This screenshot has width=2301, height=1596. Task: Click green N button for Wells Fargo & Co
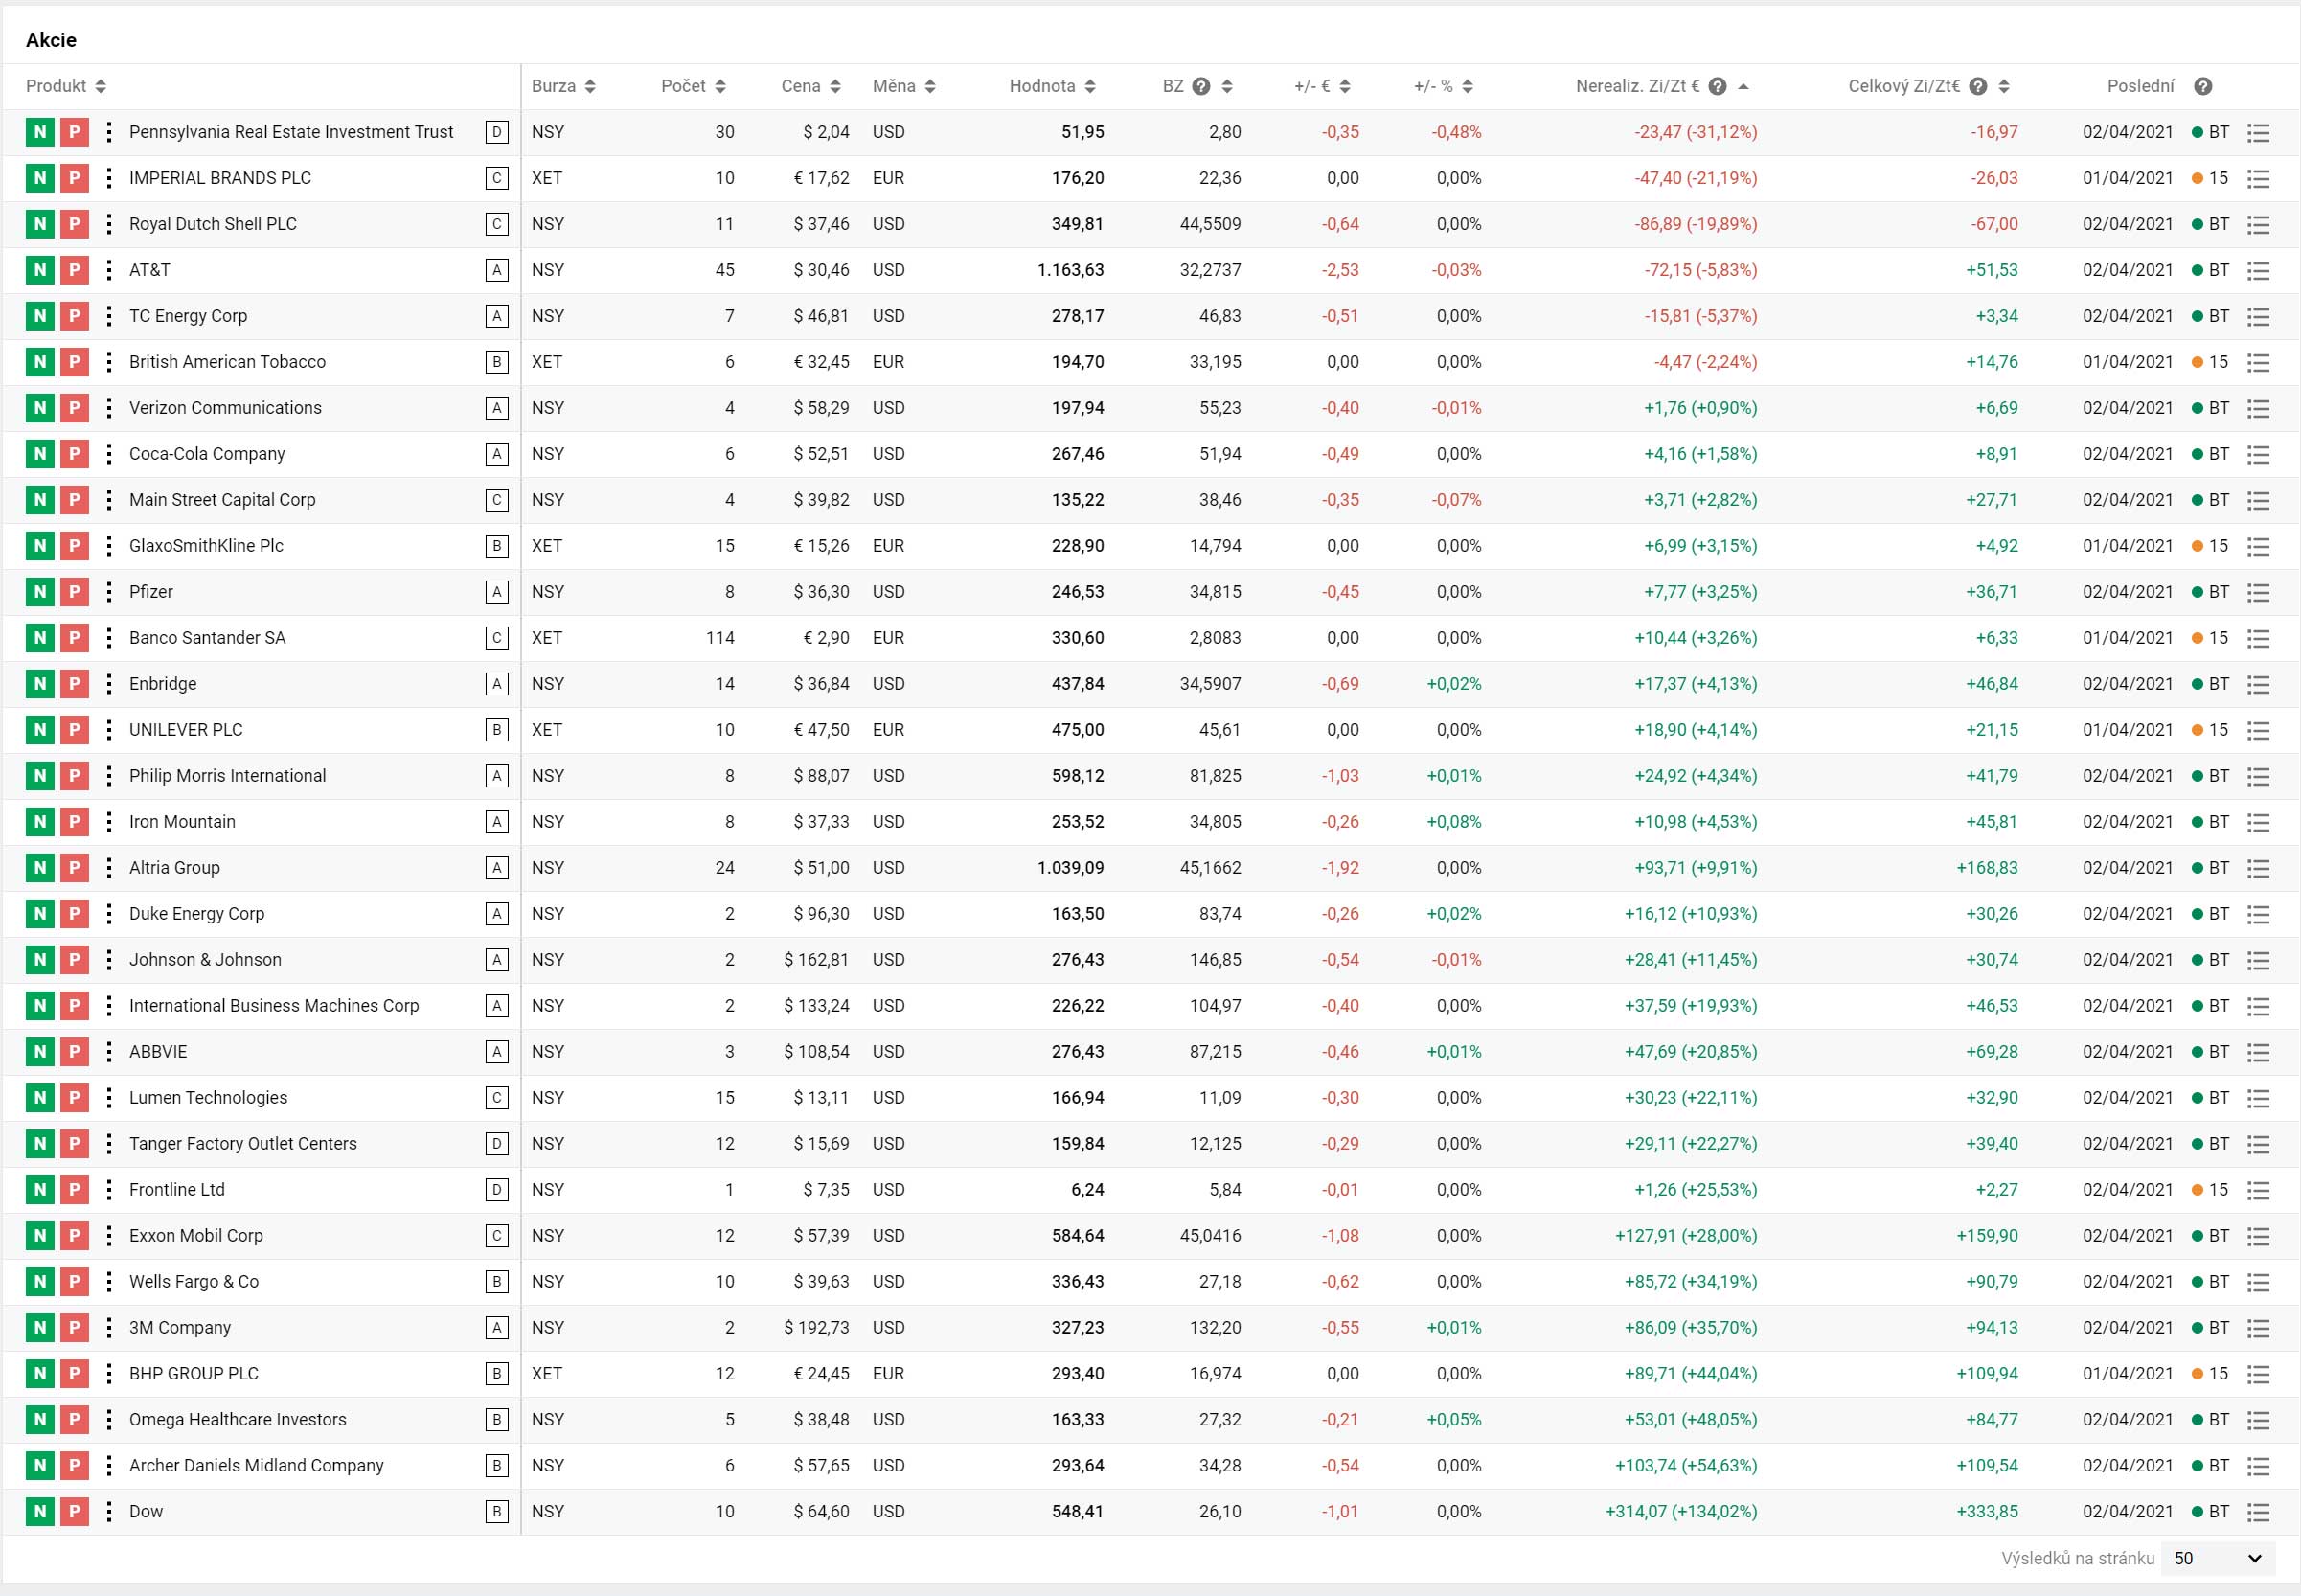coord(40,1282)
